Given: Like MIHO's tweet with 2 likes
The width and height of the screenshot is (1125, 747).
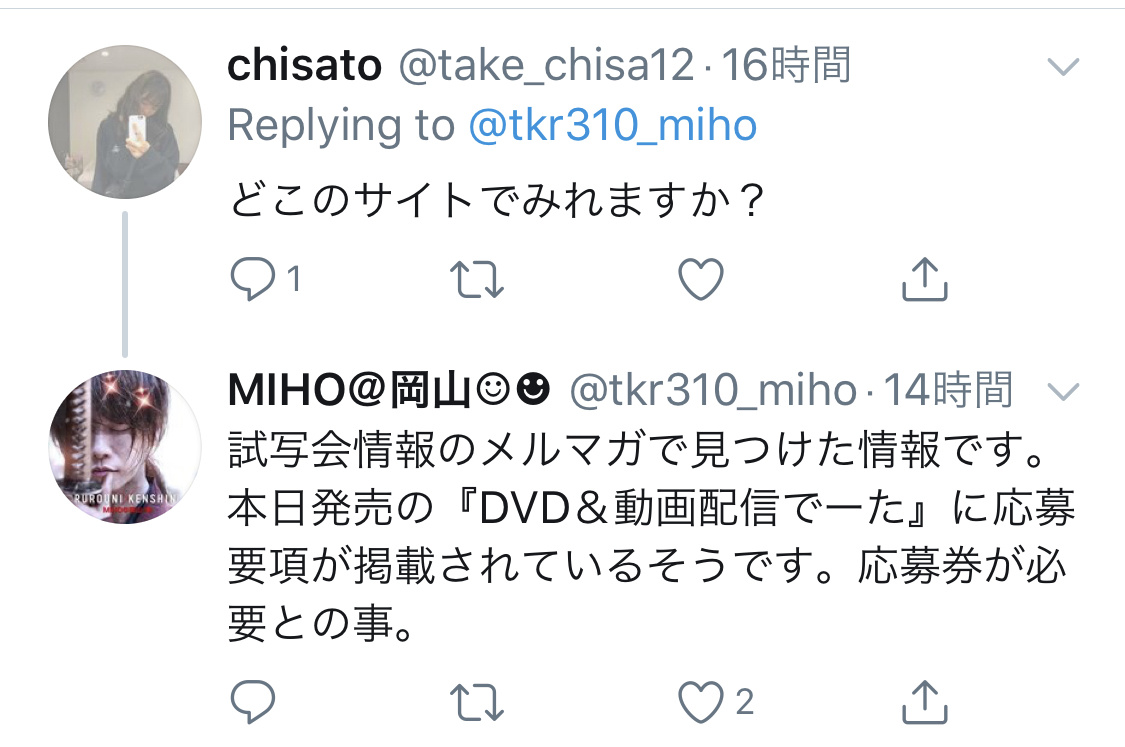Looking at the screenshot, I should click(701, 702).
